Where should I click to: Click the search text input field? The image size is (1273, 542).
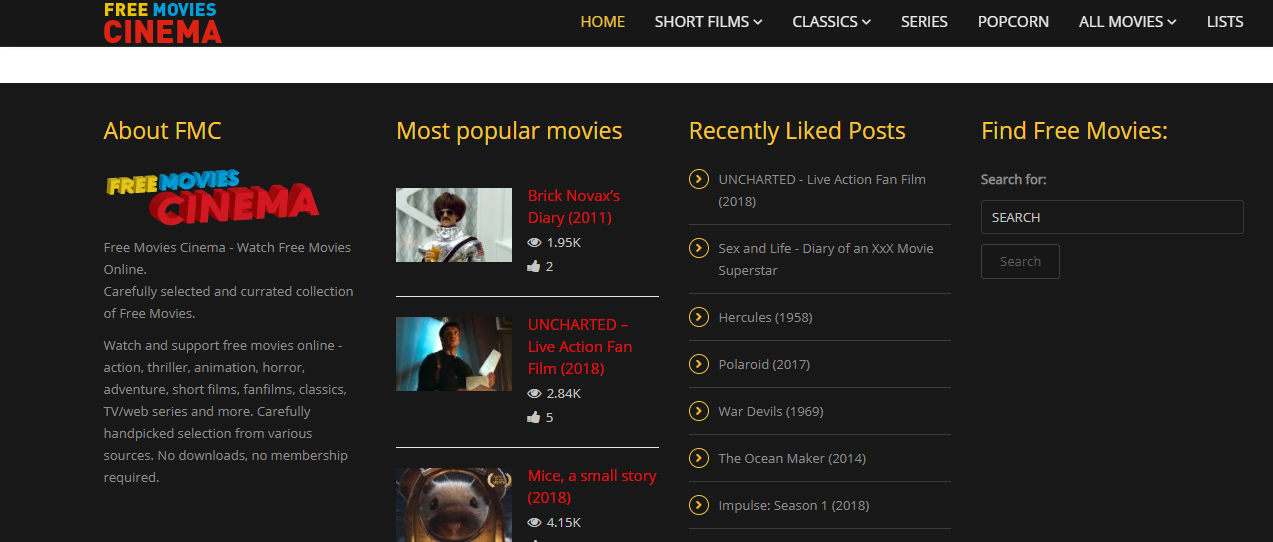click(x=1111, y=217)
